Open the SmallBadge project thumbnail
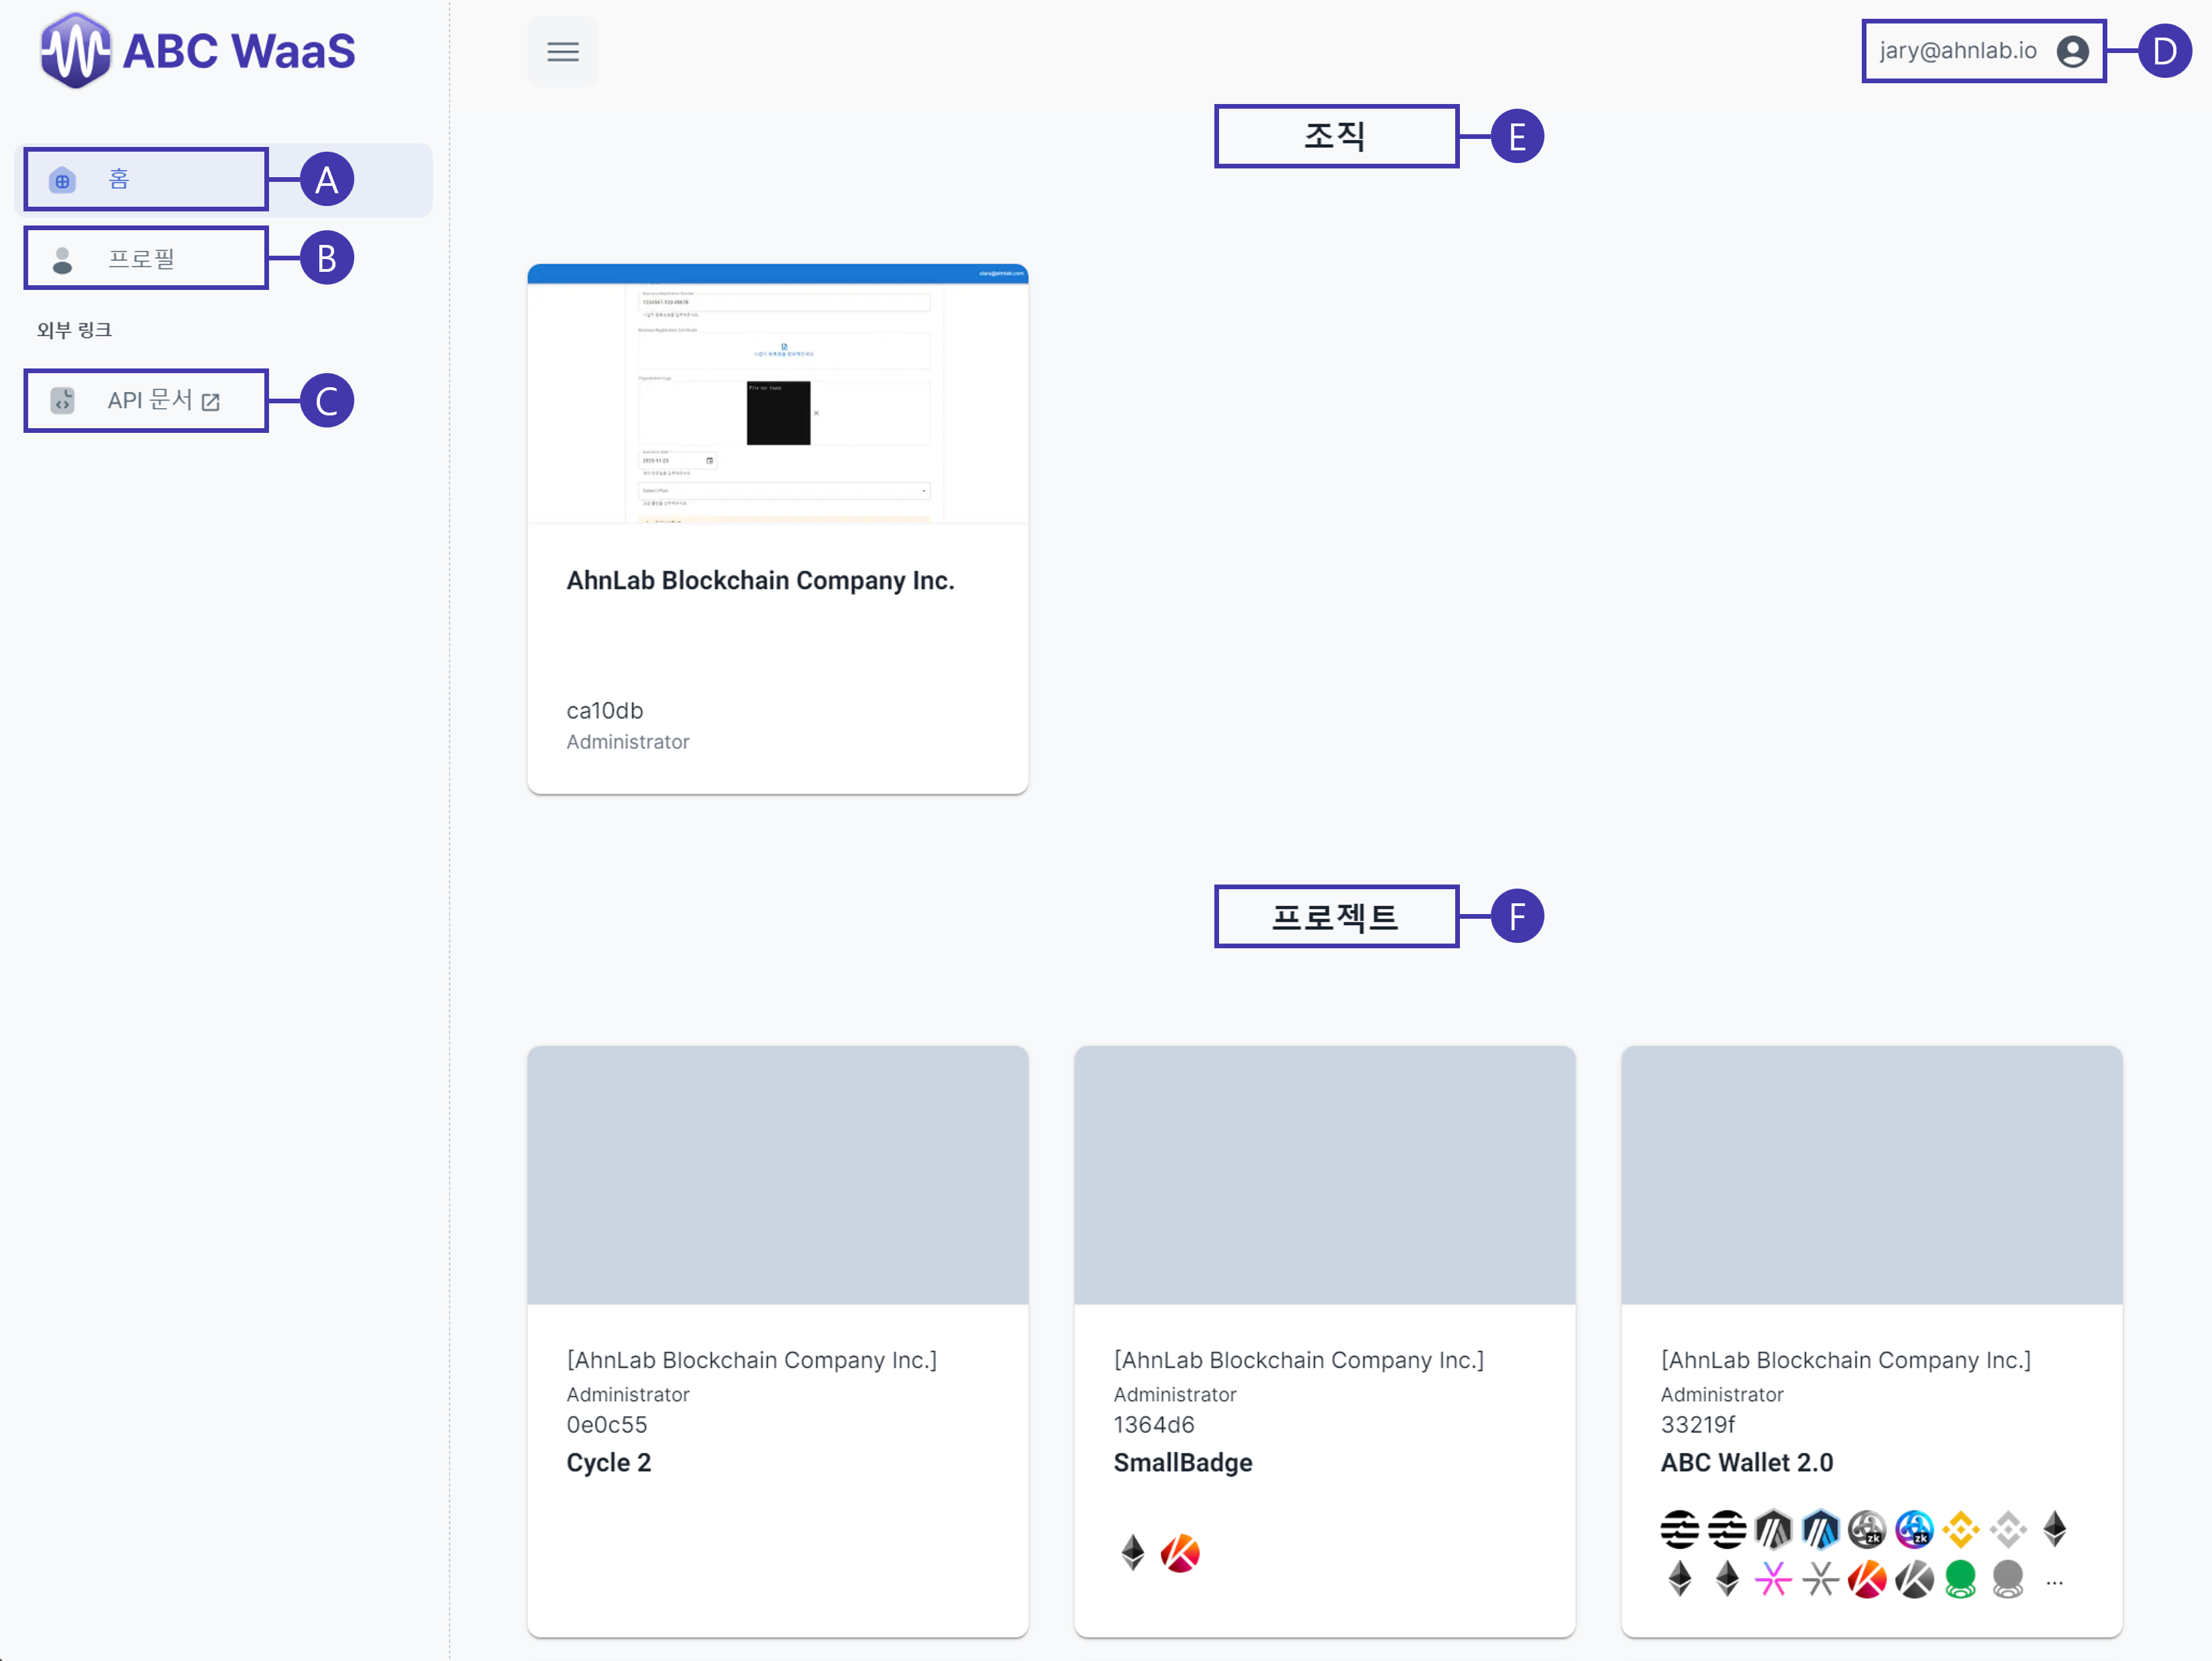The image size is (2212, 1661). [1325, 1175]
